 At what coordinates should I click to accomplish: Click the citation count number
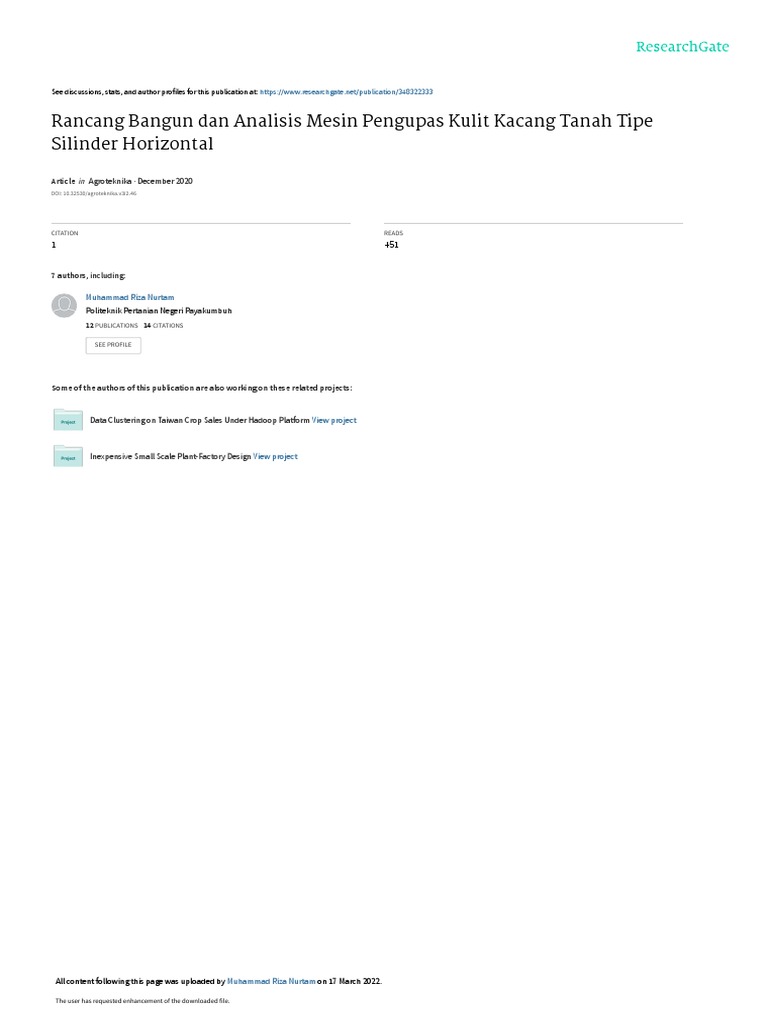54,245
